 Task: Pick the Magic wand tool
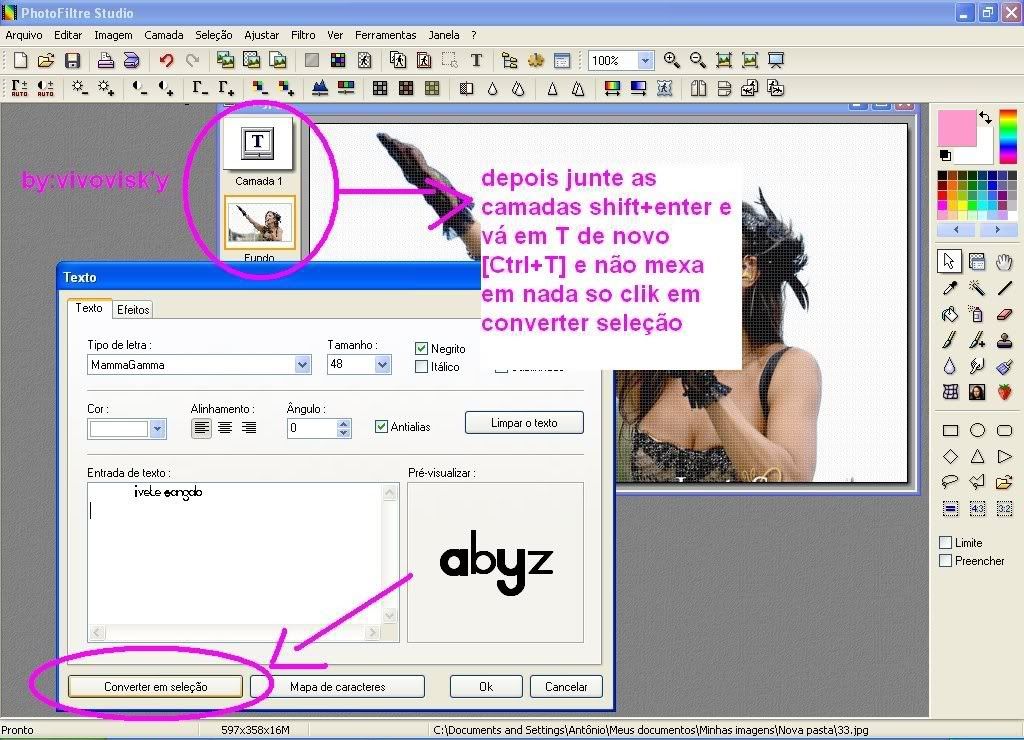[977, 288]
